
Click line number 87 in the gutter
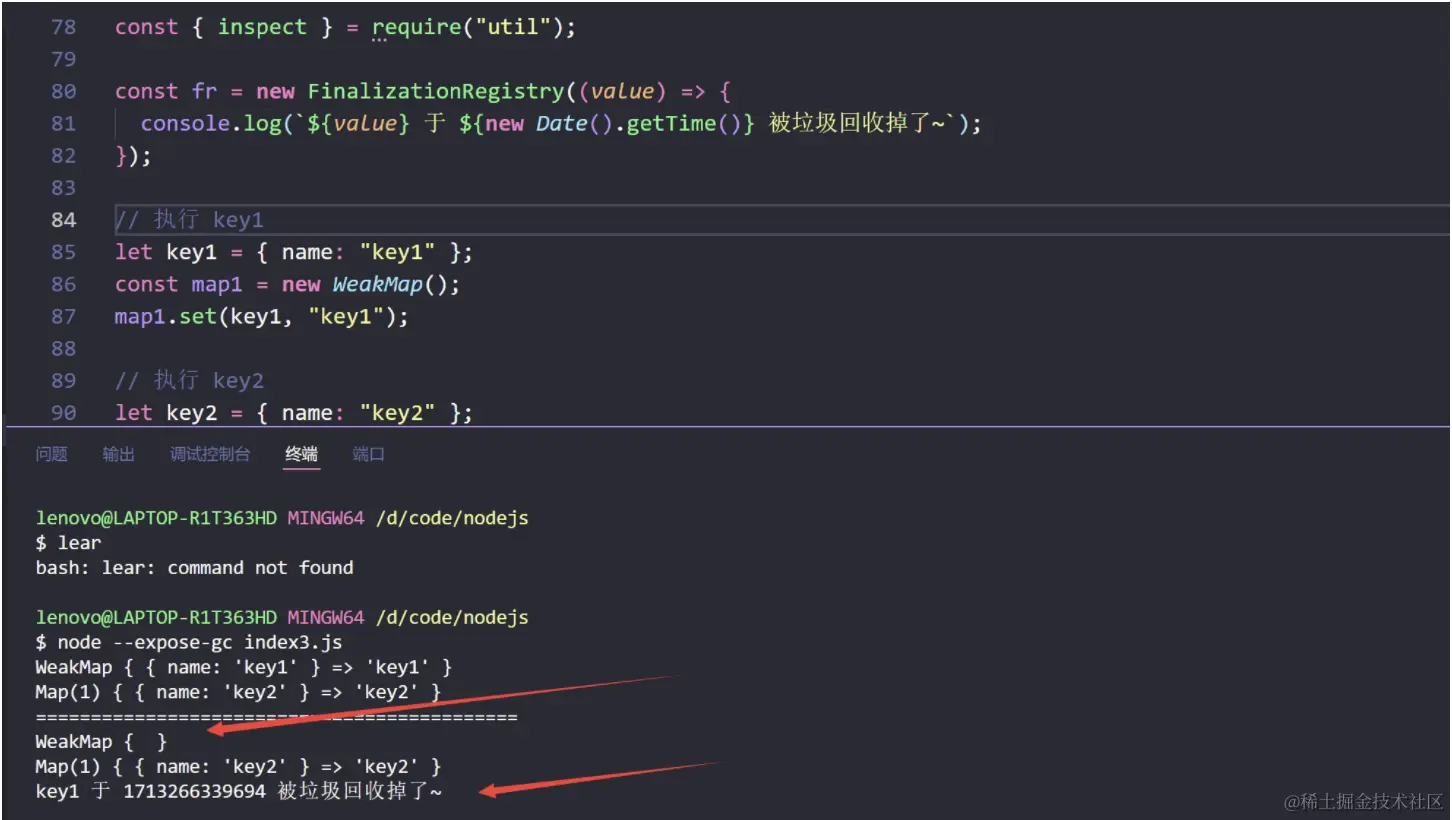64,316
